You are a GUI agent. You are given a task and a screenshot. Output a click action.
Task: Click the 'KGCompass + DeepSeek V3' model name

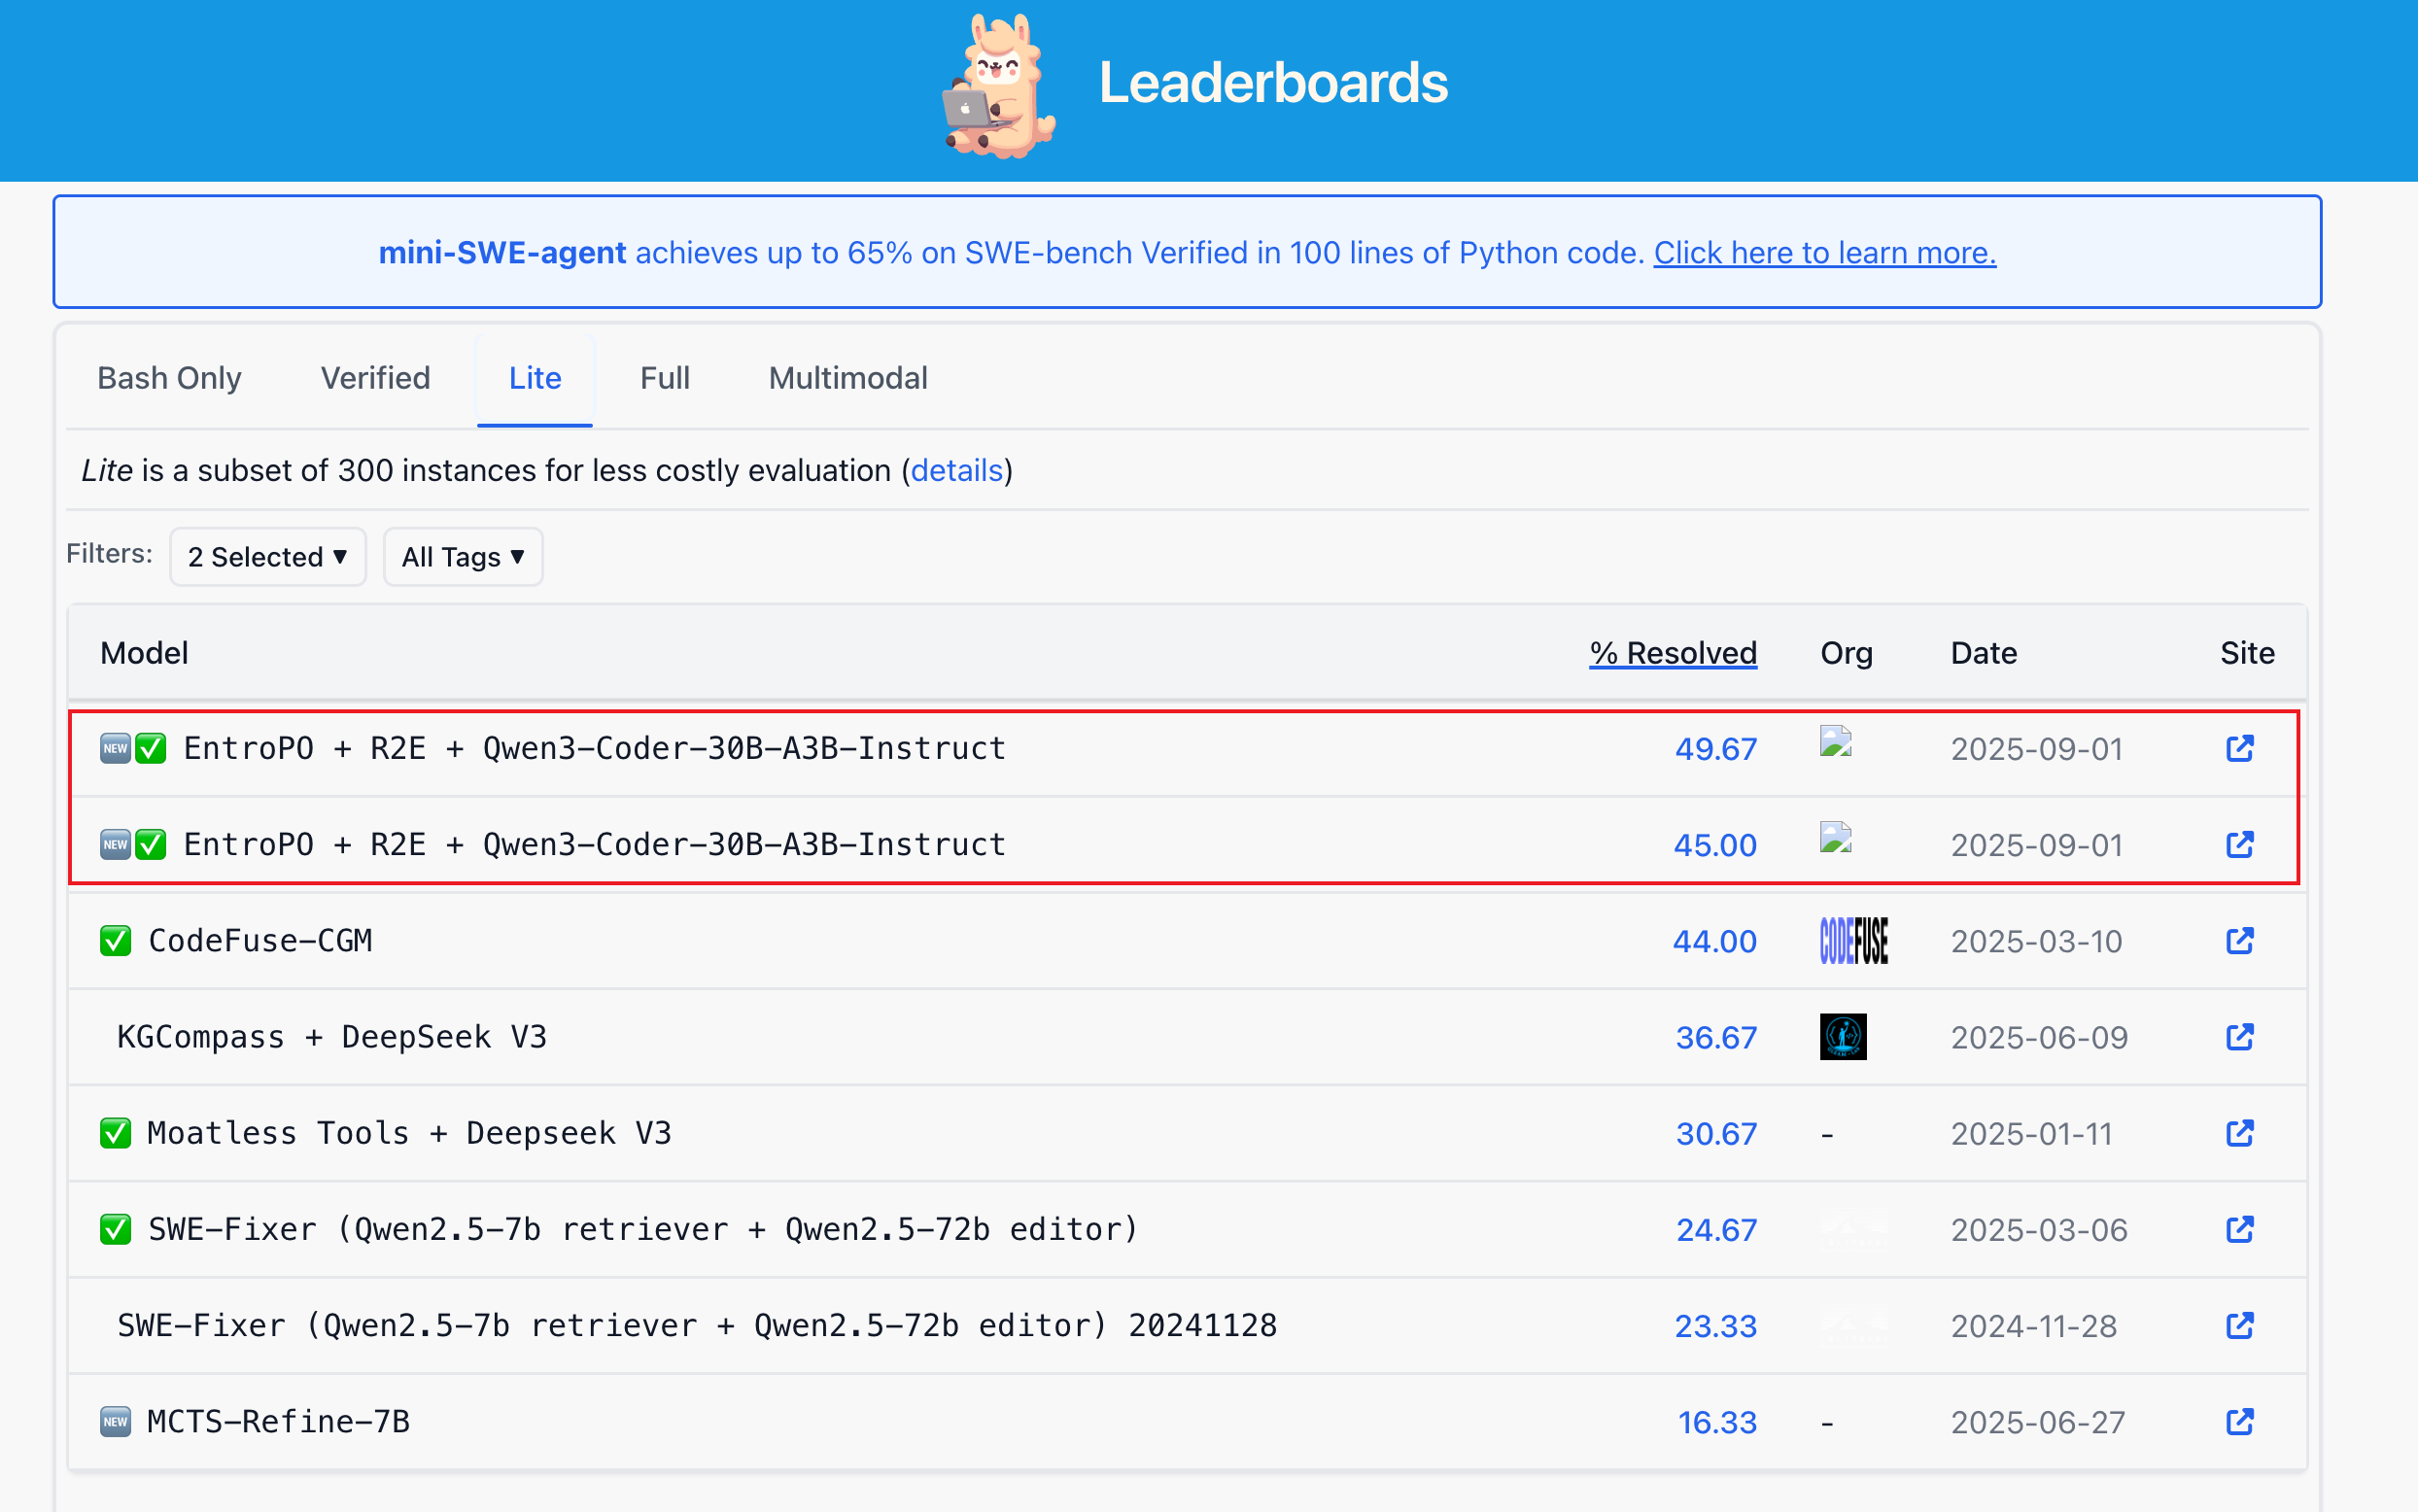332,1037
